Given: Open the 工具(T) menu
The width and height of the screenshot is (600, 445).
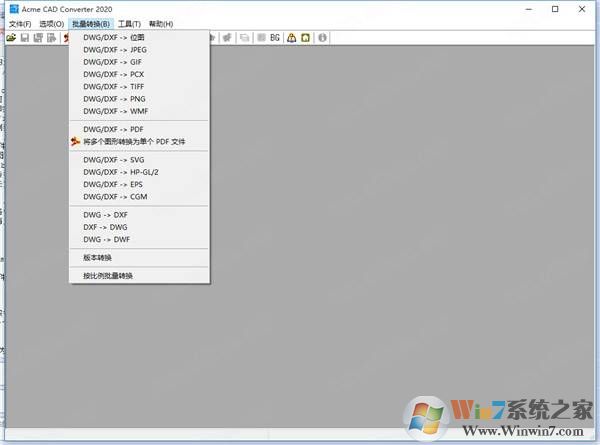Looking at the screenshot, I should pyautogui.click(x=129, y=24).
